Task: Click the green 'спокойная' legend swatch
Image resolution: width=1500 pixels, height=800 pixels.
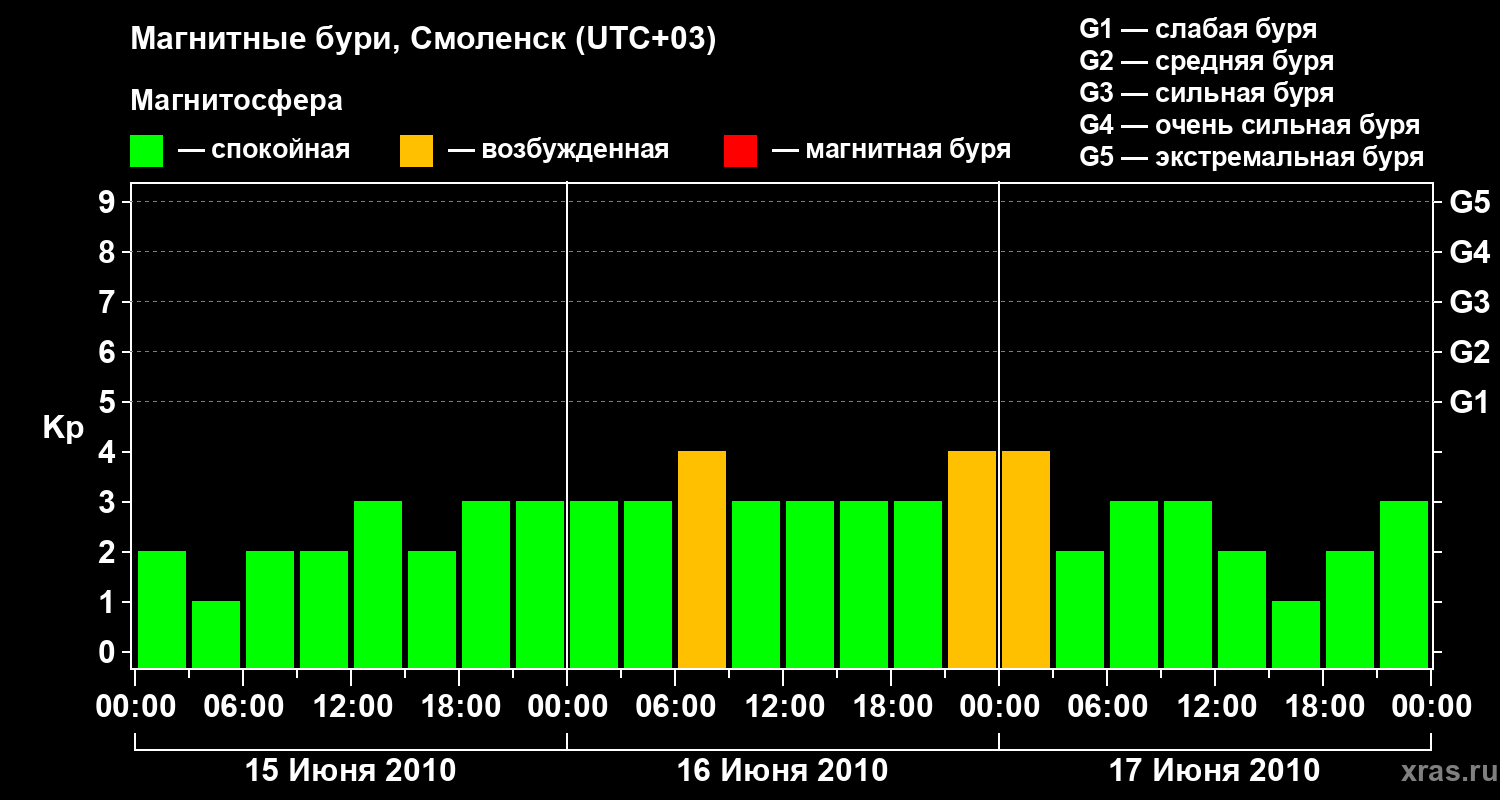Action: pyautogui.click(x=146, y=151)
